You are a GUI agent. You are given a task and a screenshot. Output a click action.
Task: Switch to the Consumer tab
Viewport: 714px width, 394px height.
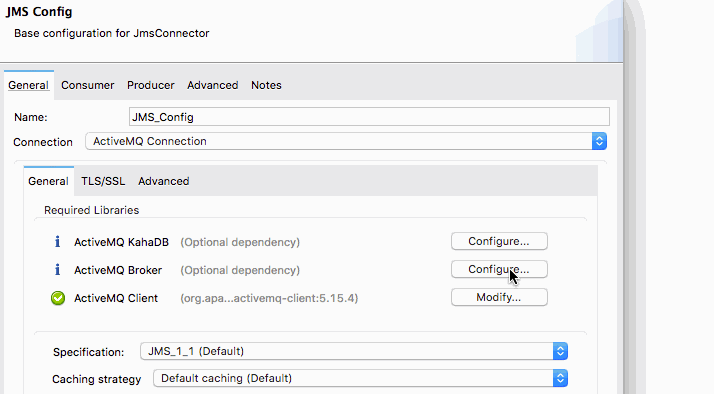87,85
